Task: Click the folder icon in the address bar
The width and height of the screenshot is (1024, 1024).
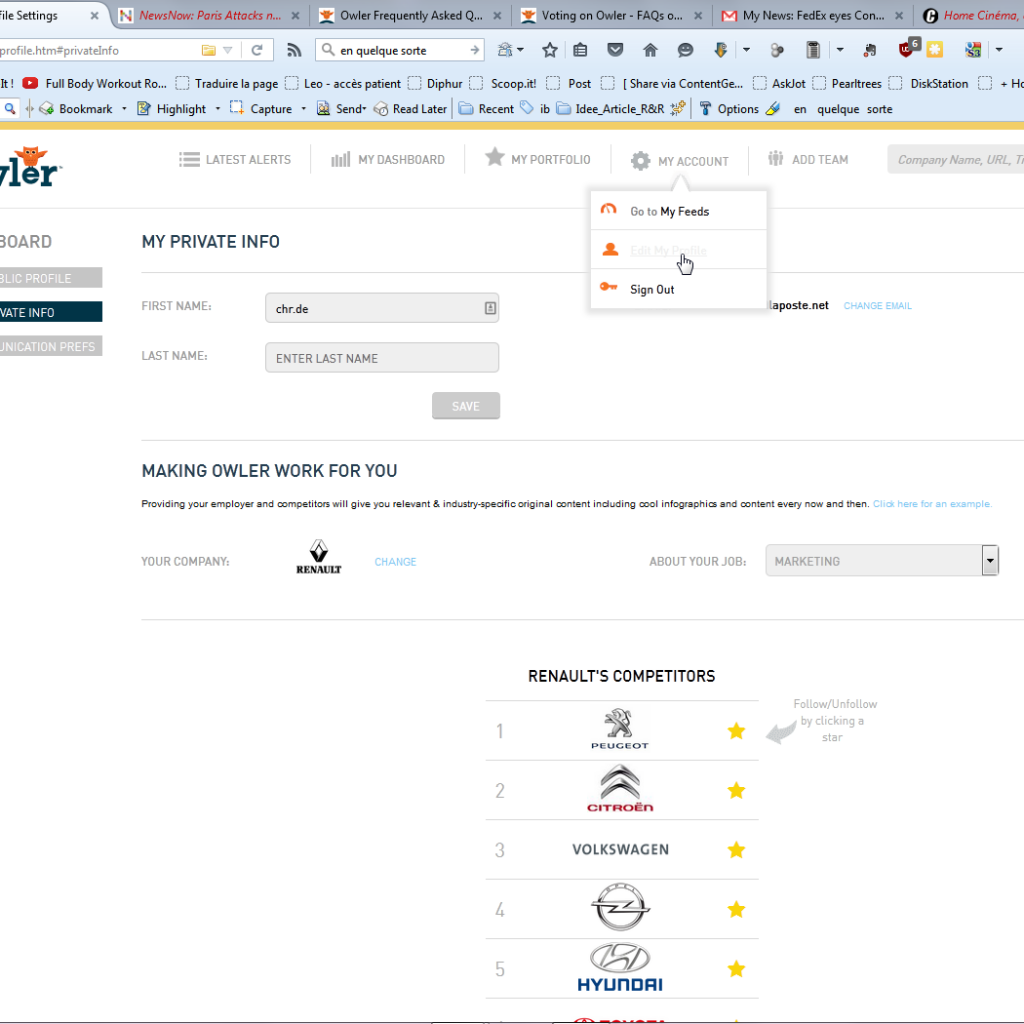Action: coord(208,50)
